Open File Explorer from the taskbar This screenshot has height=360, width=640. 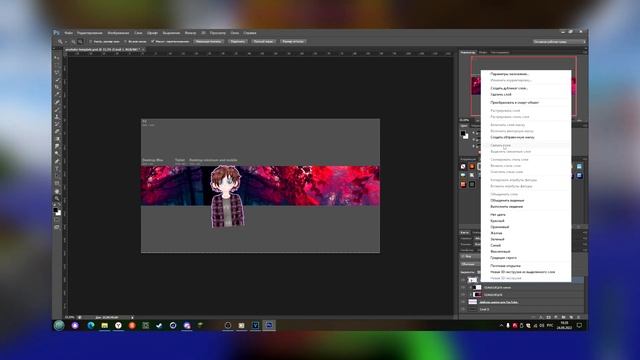104,325
